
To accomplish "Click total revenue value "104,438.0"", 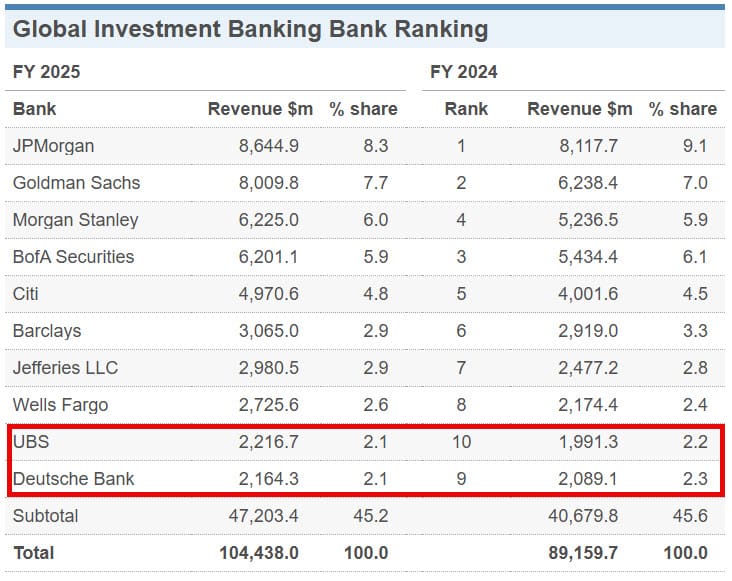I will click(259, 553).
